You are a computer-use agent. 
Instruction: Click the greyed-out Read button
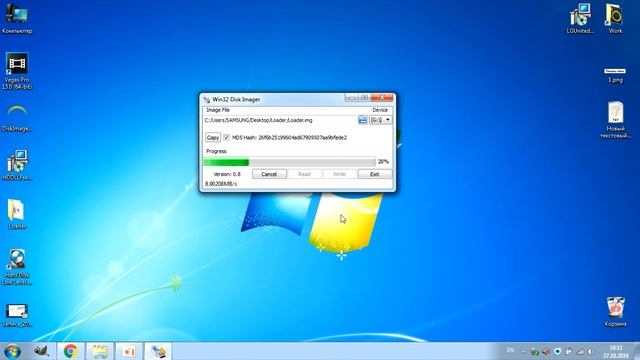tap(304, 174)
